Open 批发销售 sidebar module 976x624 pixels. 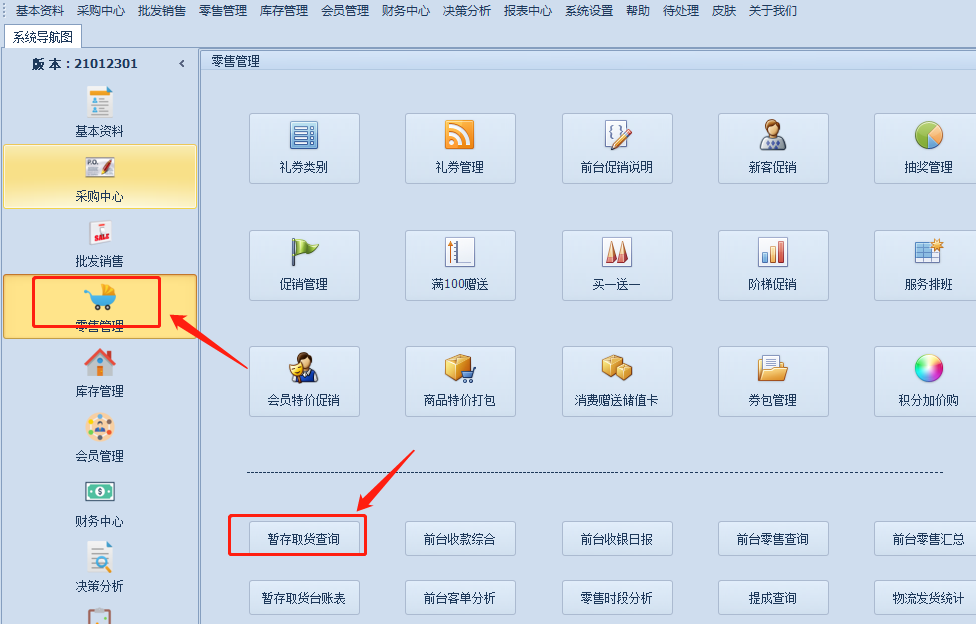tap(100, 243)
